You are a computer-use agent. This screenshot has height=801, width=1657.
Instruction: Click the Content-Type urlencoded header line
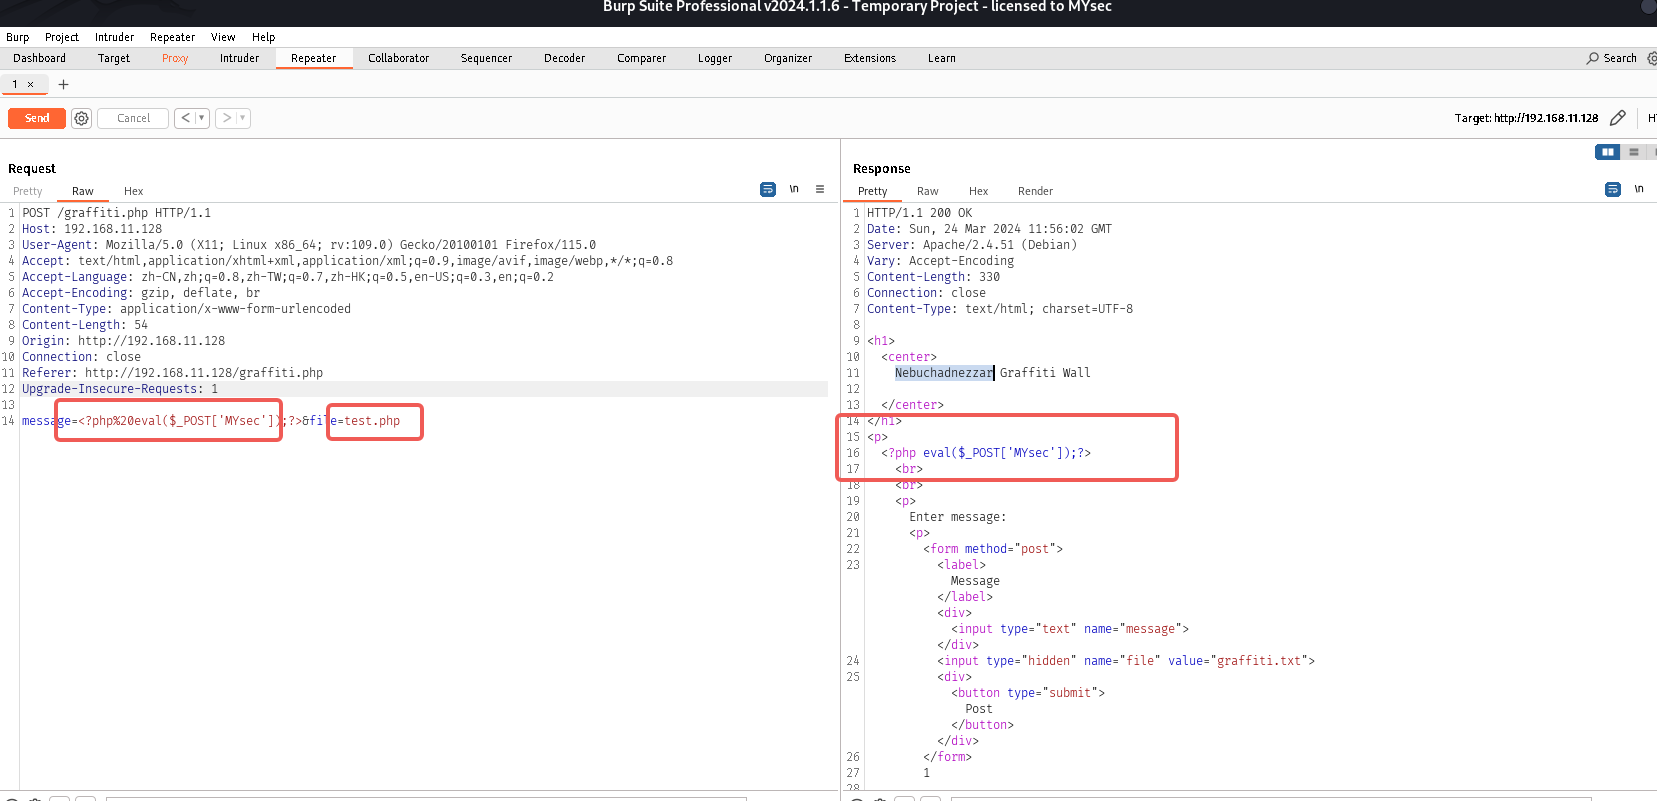click(x=186, y=309)
